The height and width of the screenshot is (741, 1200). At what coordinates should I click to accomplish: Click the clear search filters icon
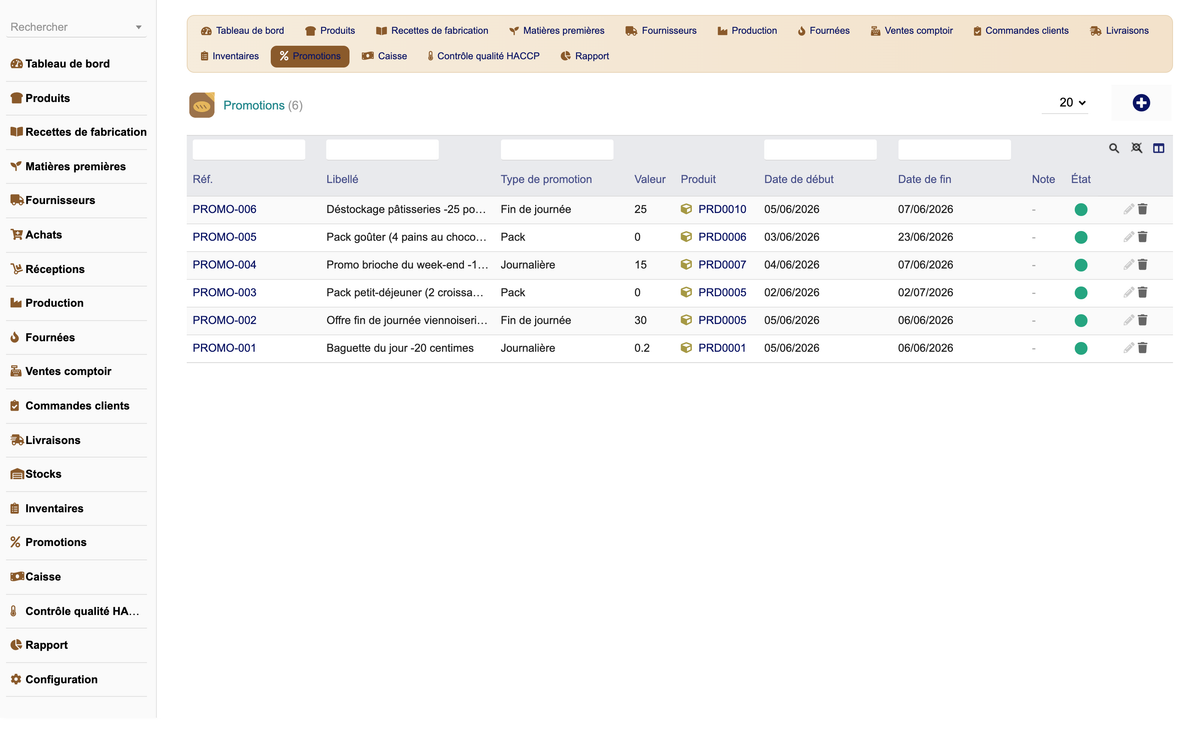[1137, 148]
